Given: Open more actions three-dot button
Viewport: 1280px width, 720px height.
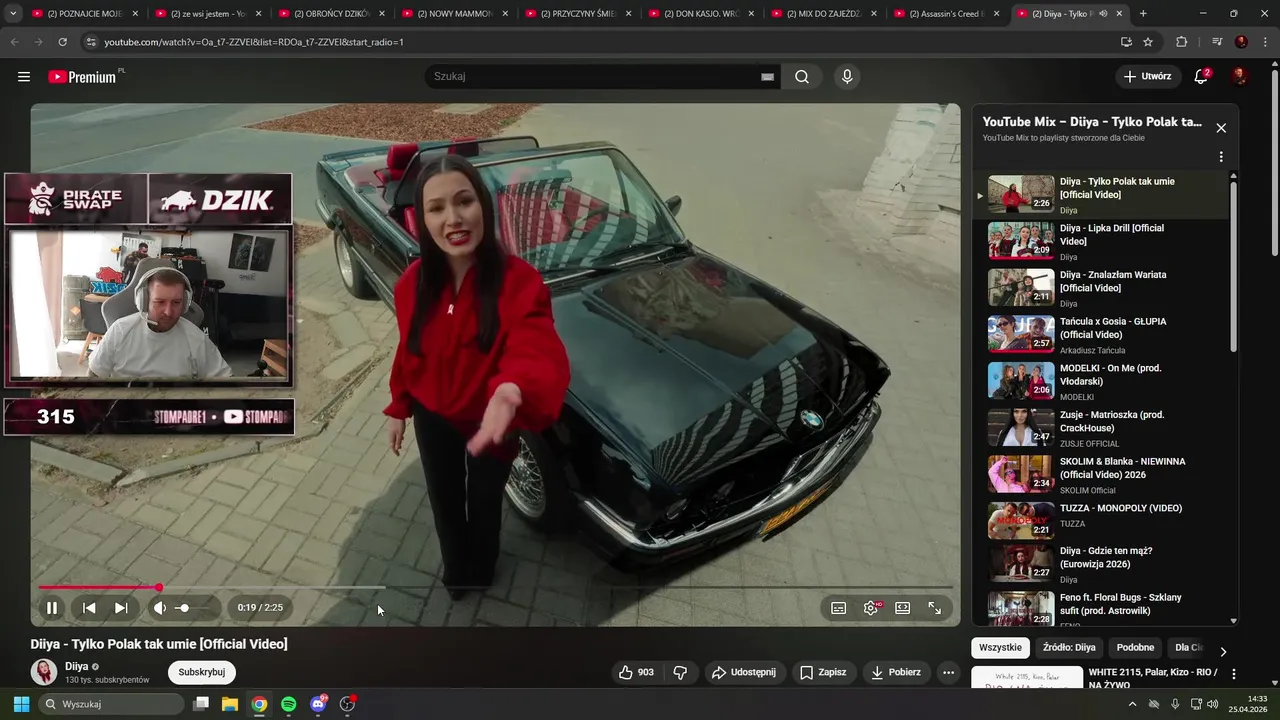Looking at the screenshot, I should coord(949,672).
